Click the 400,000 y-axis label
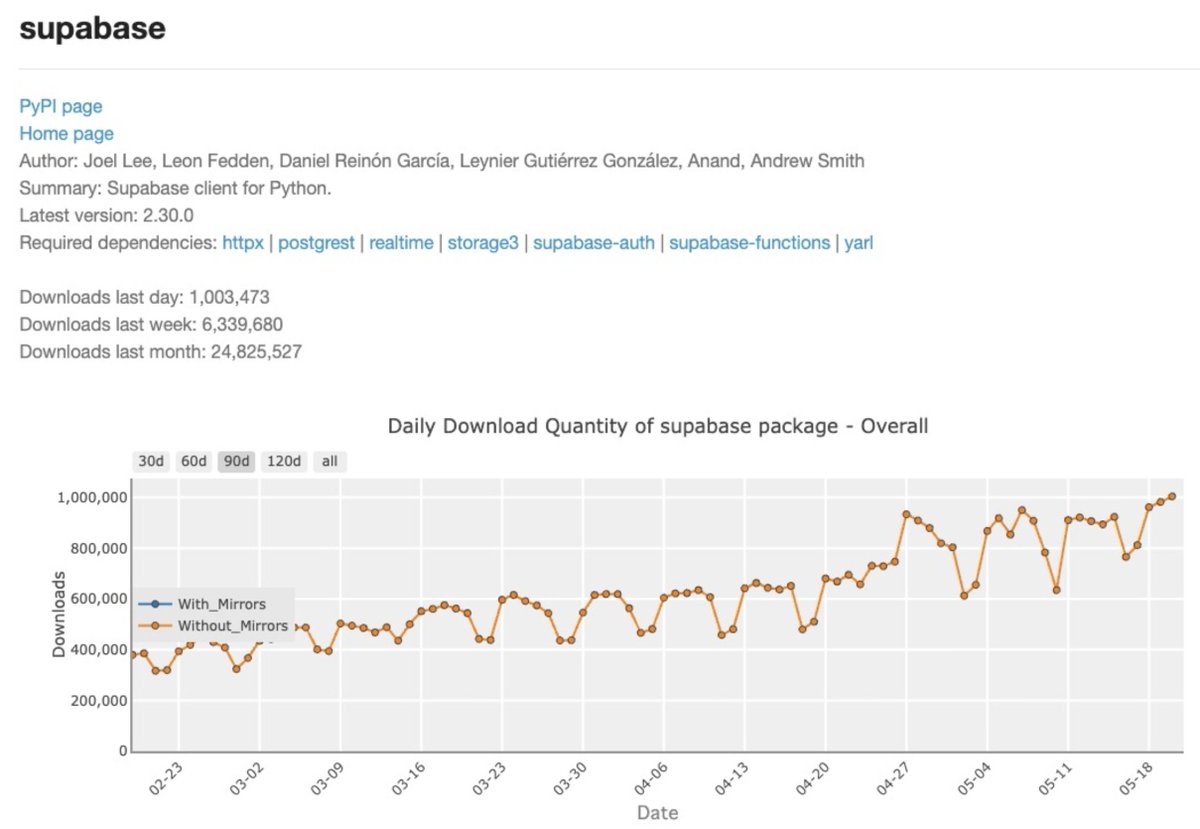Image resolution: width=1200 pixels, height=829 pixels. [x=101, y=650]
